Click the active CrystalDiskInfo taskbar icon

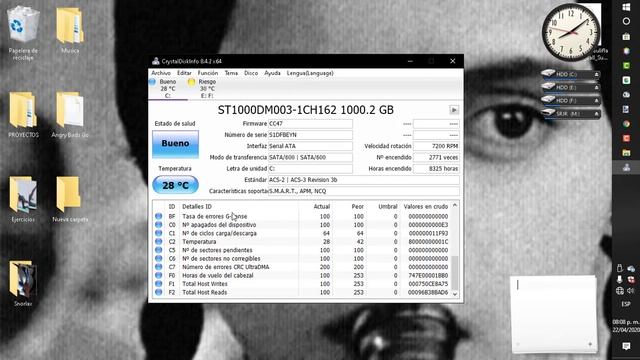[626, 167]
